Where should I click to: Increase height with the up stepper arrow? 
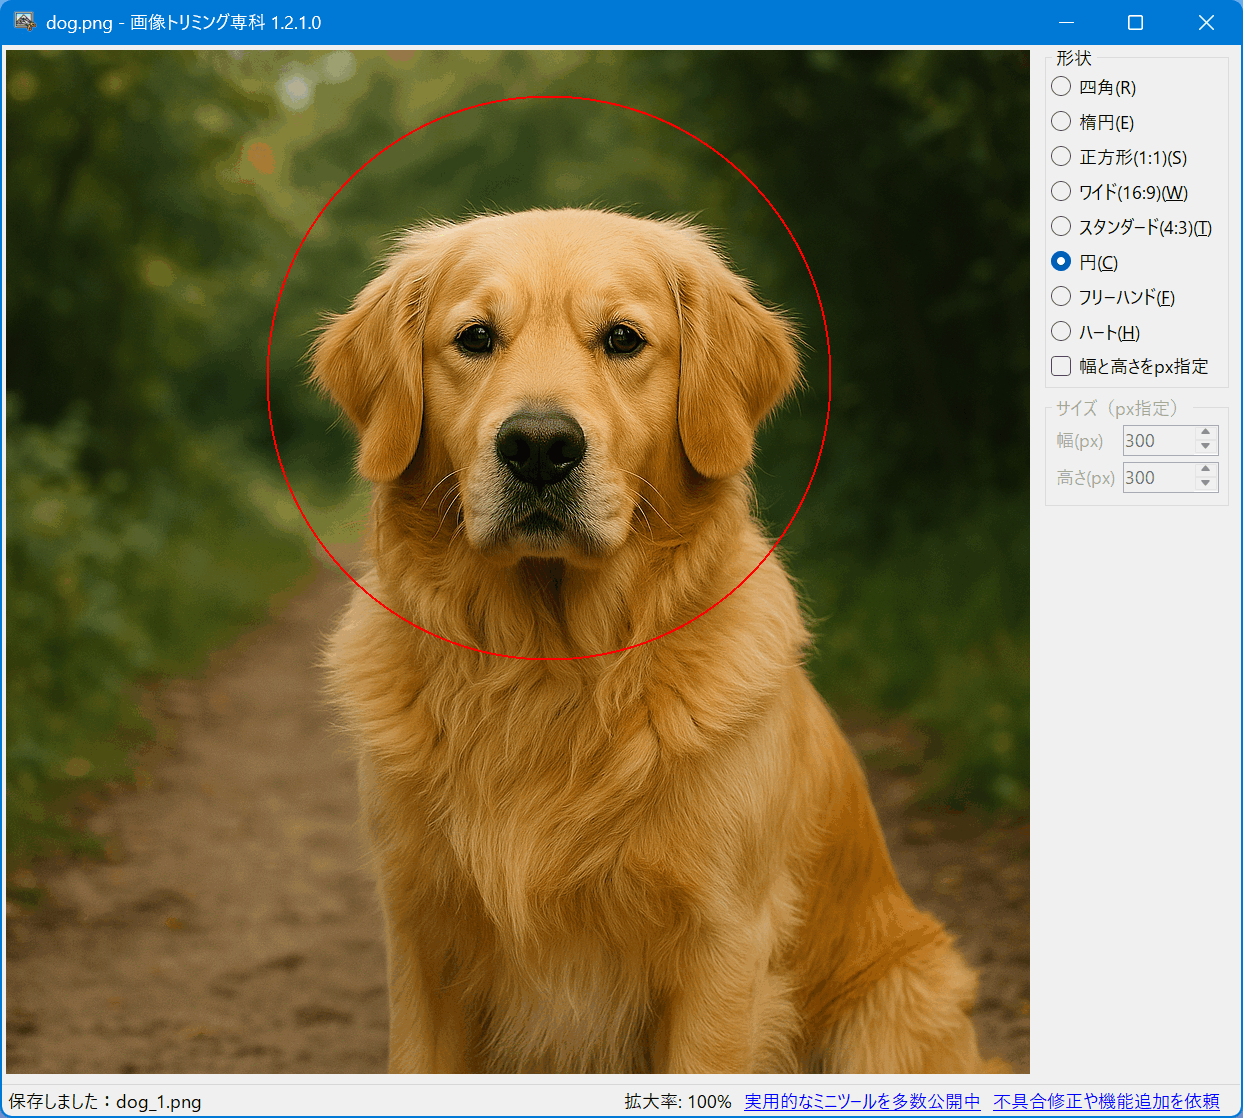point(1206,470)
